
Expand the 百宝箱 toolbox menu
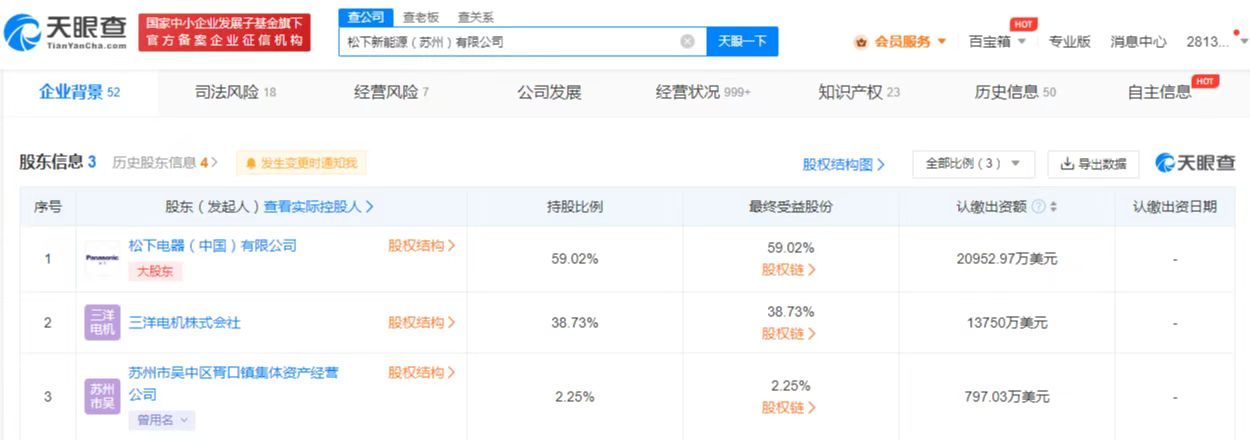(997, 42)
